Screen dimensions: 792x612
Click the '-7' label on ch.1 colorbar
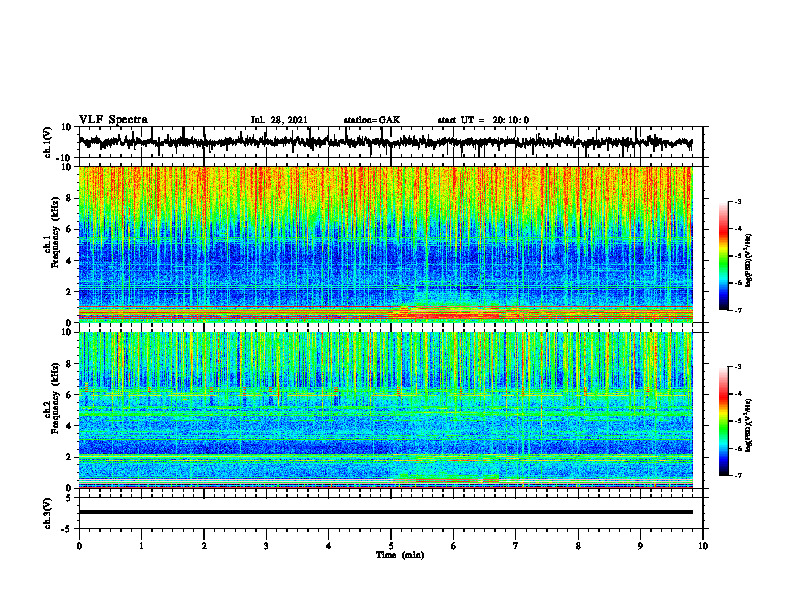coord(737,310)
